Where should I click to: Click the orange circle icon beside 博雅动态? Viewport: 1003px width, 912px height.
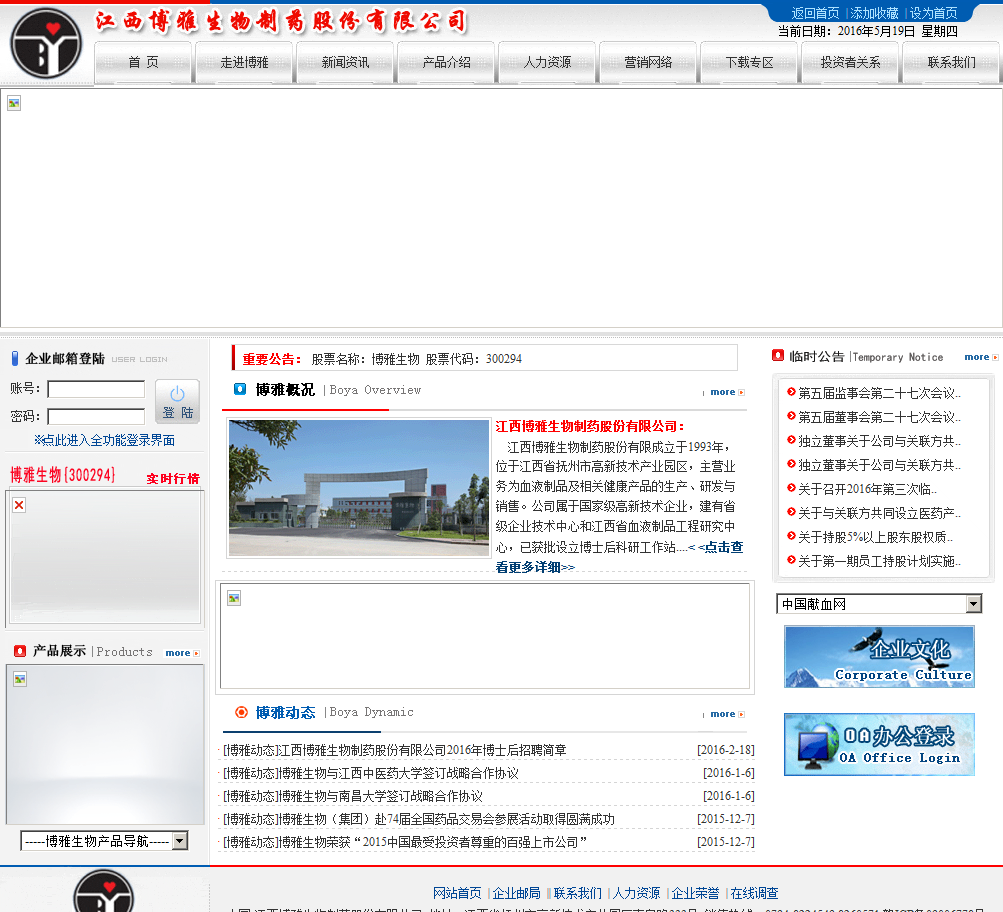(x=241, y=712)
